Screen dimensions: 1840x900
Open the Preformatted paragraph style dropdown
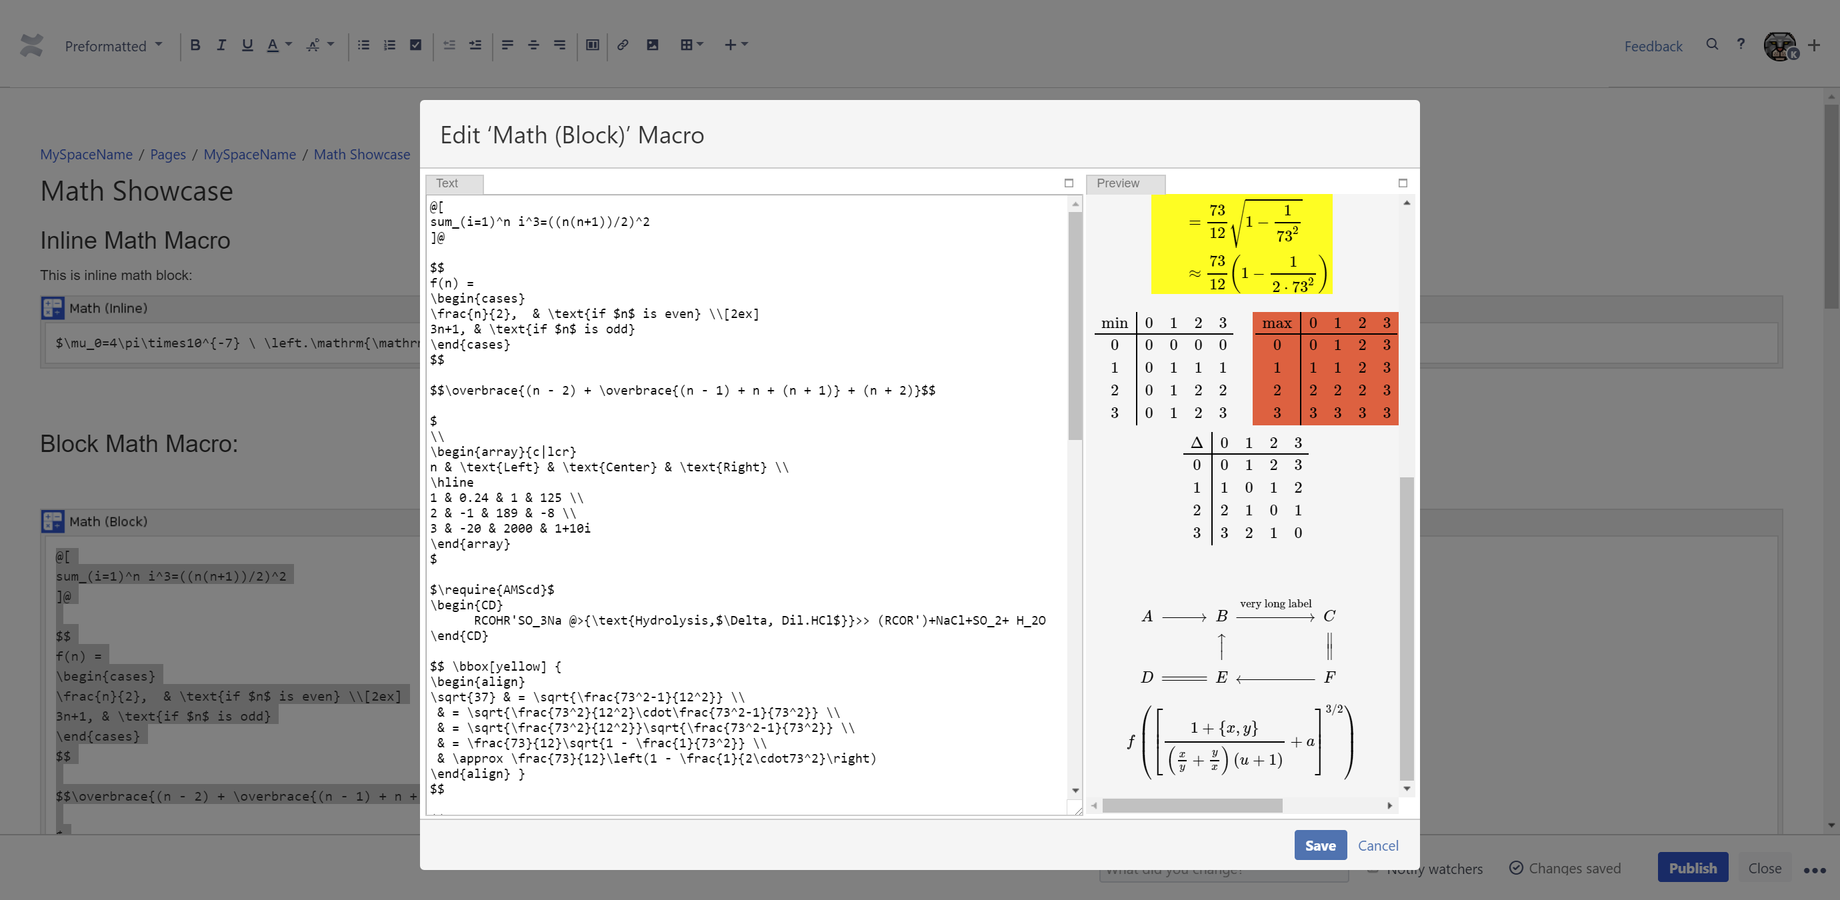coord(113,46)
